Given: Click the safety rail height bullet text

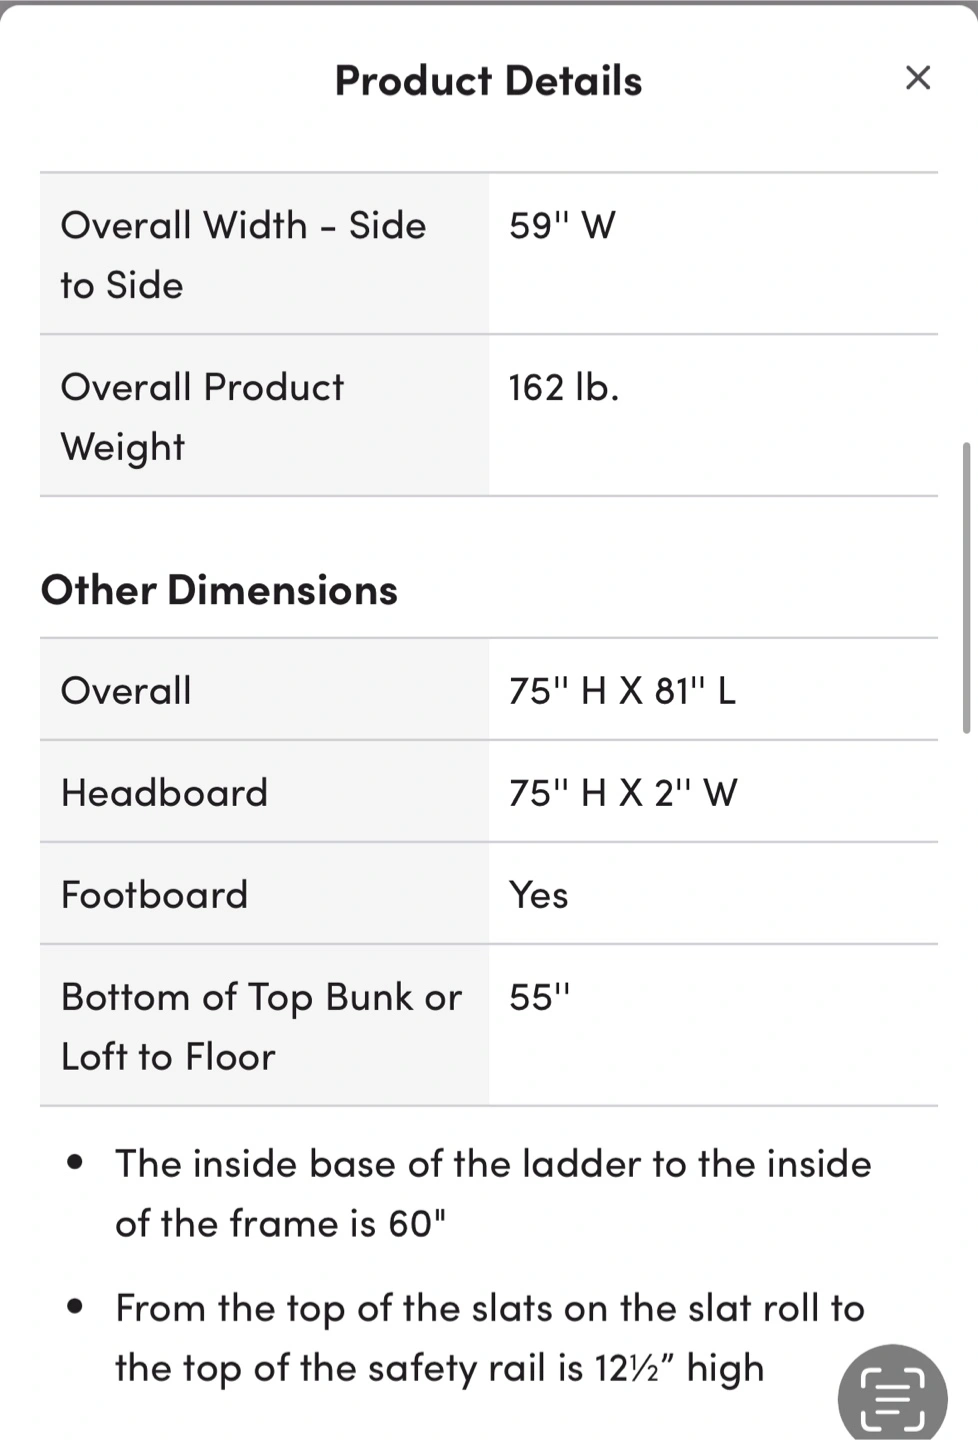Looking at the screenshot, I should (x=490, y=1338).
